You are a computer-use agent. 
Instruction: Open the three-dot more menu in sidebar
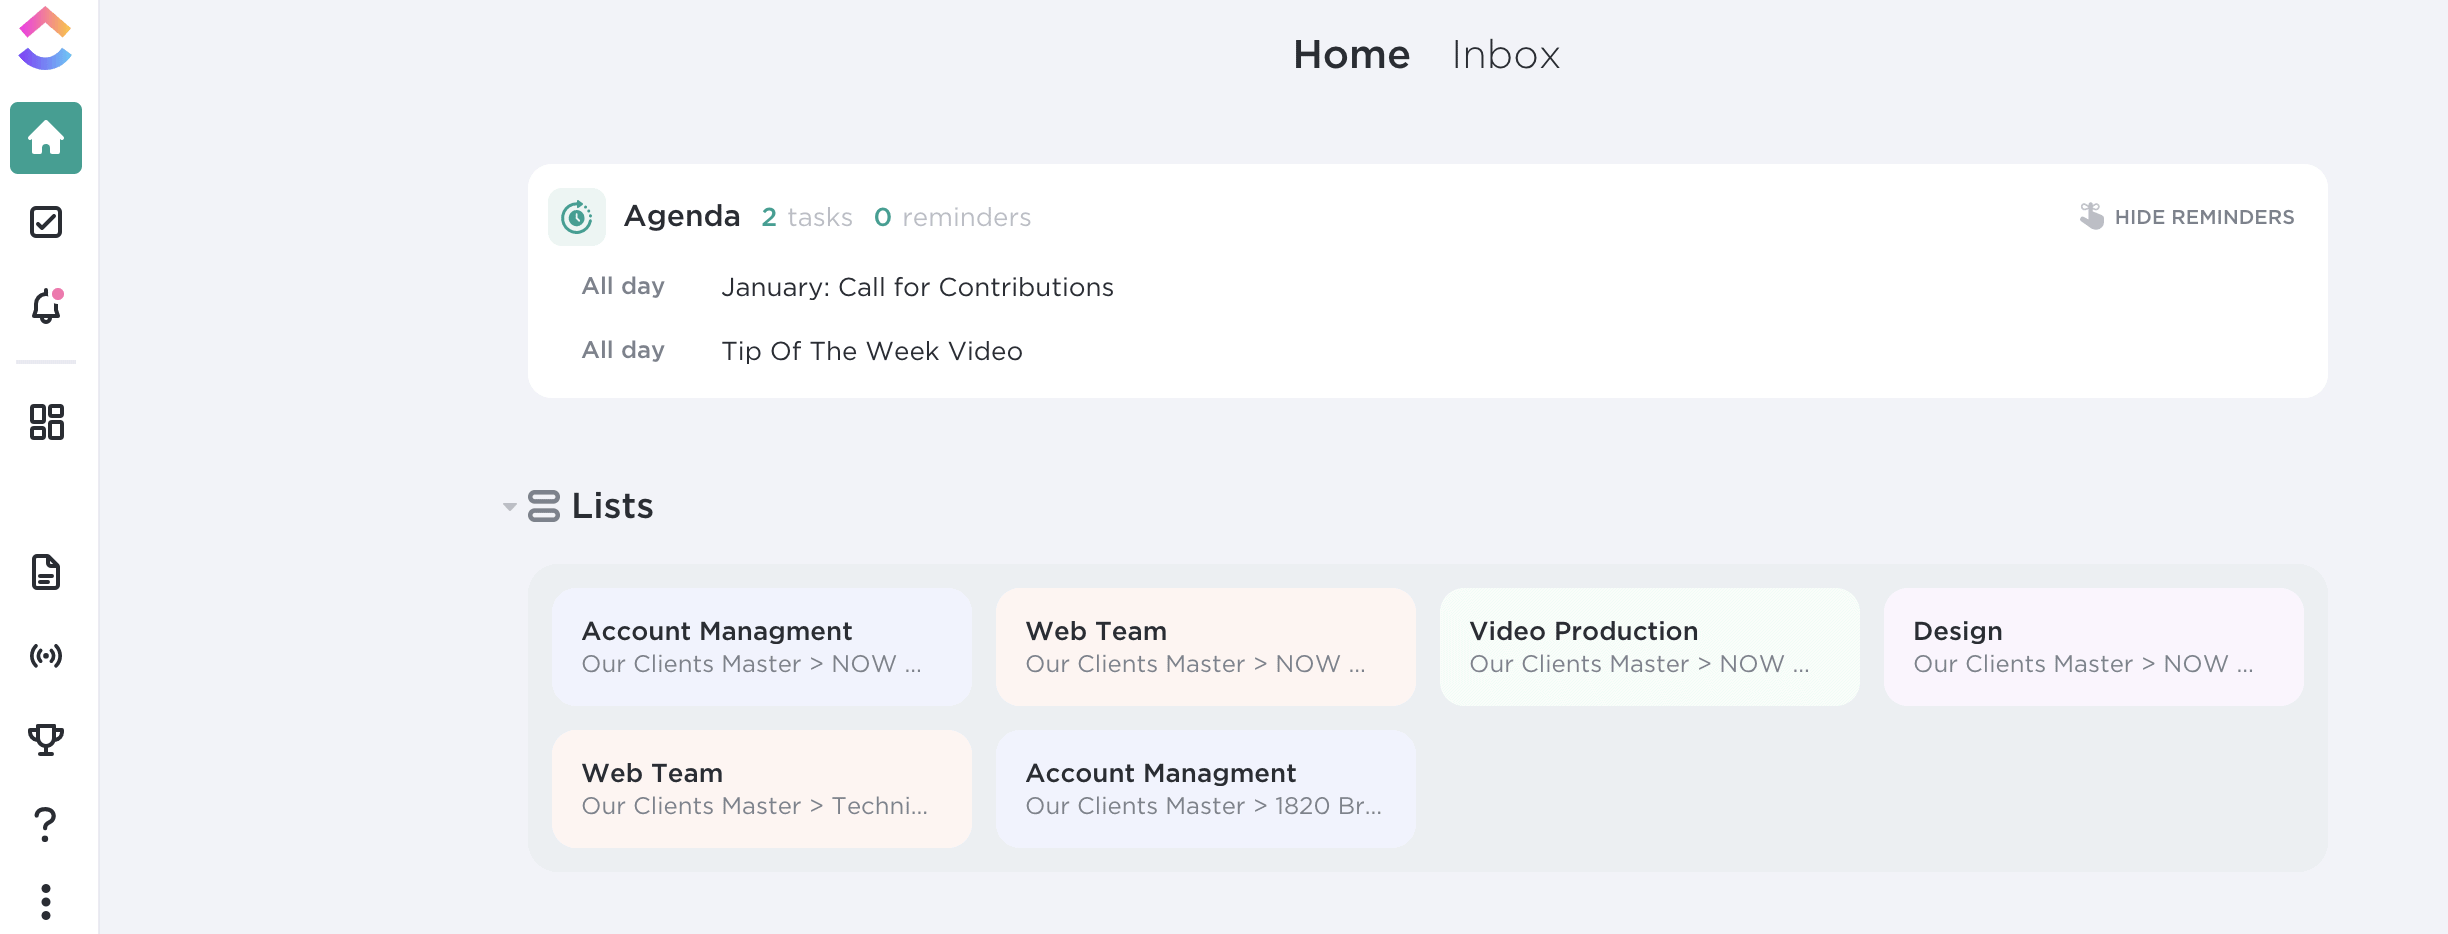point(46,902)
